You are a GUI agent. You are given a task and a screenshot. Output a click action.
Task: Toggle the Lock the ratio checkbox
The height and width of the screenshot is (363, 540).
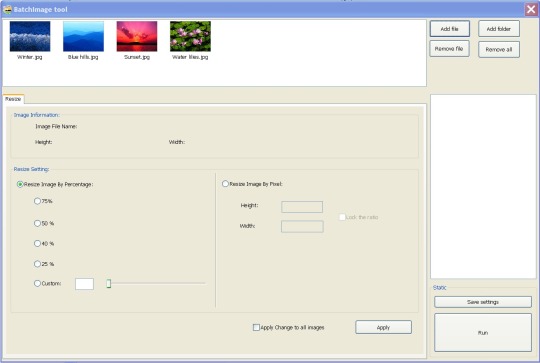[342, 217]
